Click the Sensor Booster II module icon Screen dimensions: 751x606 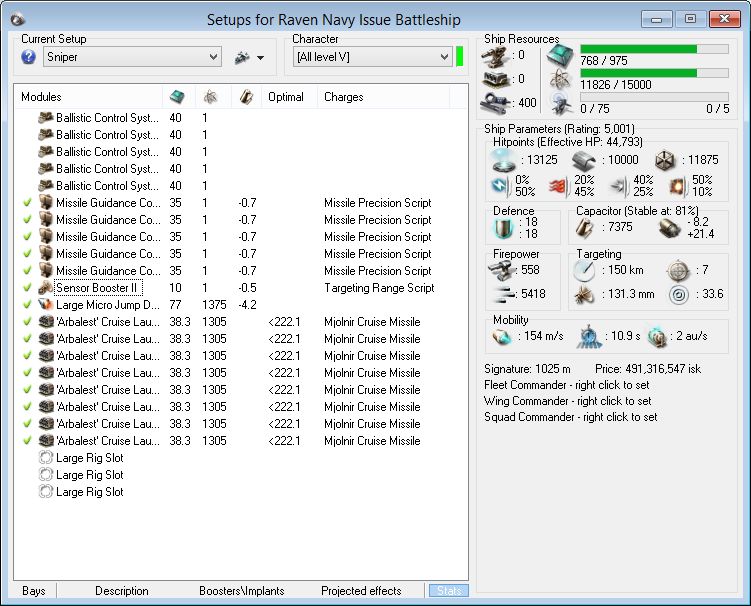click(45, 288)
